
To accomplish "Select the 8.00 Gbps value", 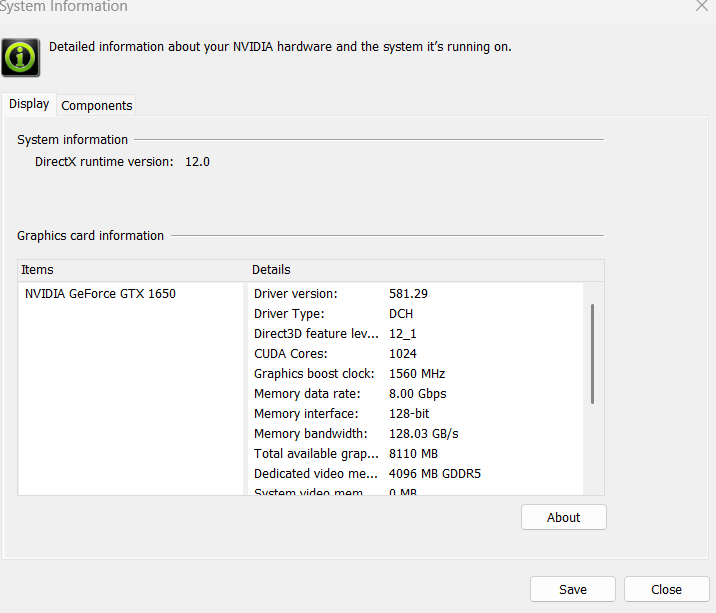I will [417, 394].
